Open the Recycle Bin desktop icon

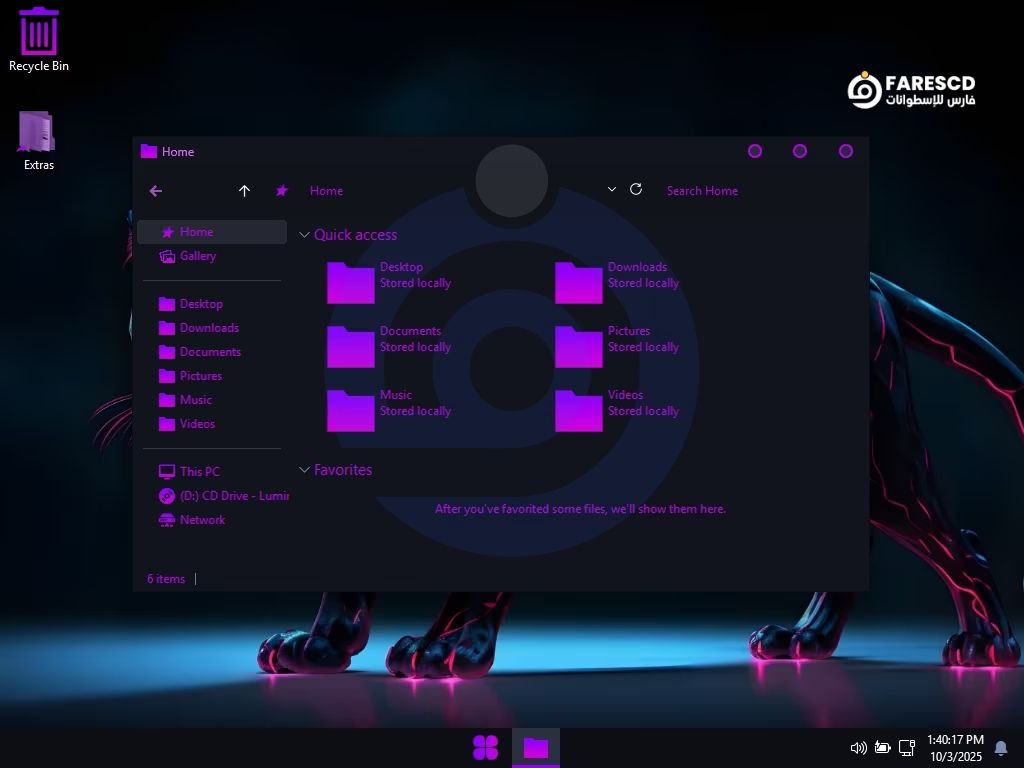click(39, 40)
